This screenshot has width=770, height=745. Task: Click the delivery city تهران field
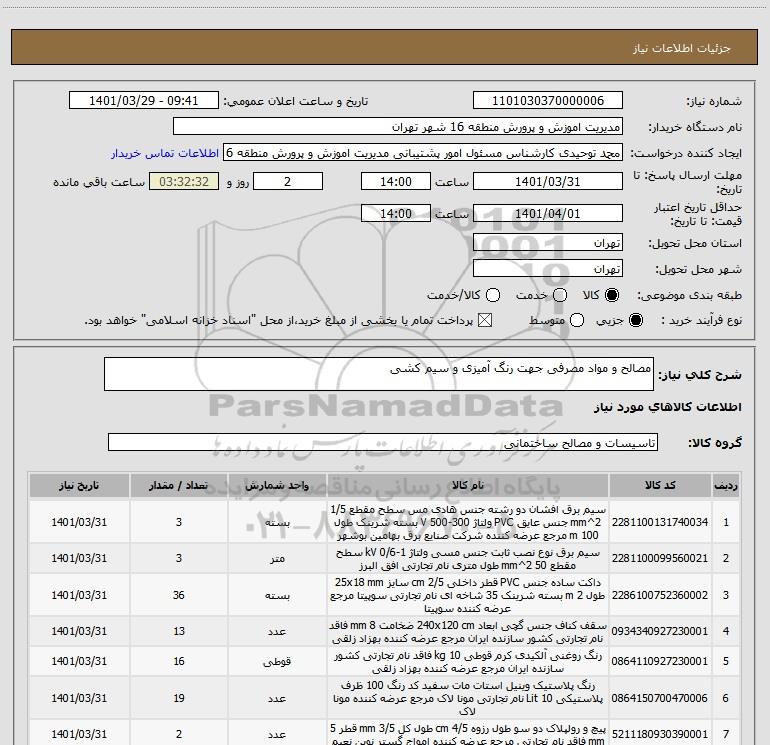(x=548, y=269)
